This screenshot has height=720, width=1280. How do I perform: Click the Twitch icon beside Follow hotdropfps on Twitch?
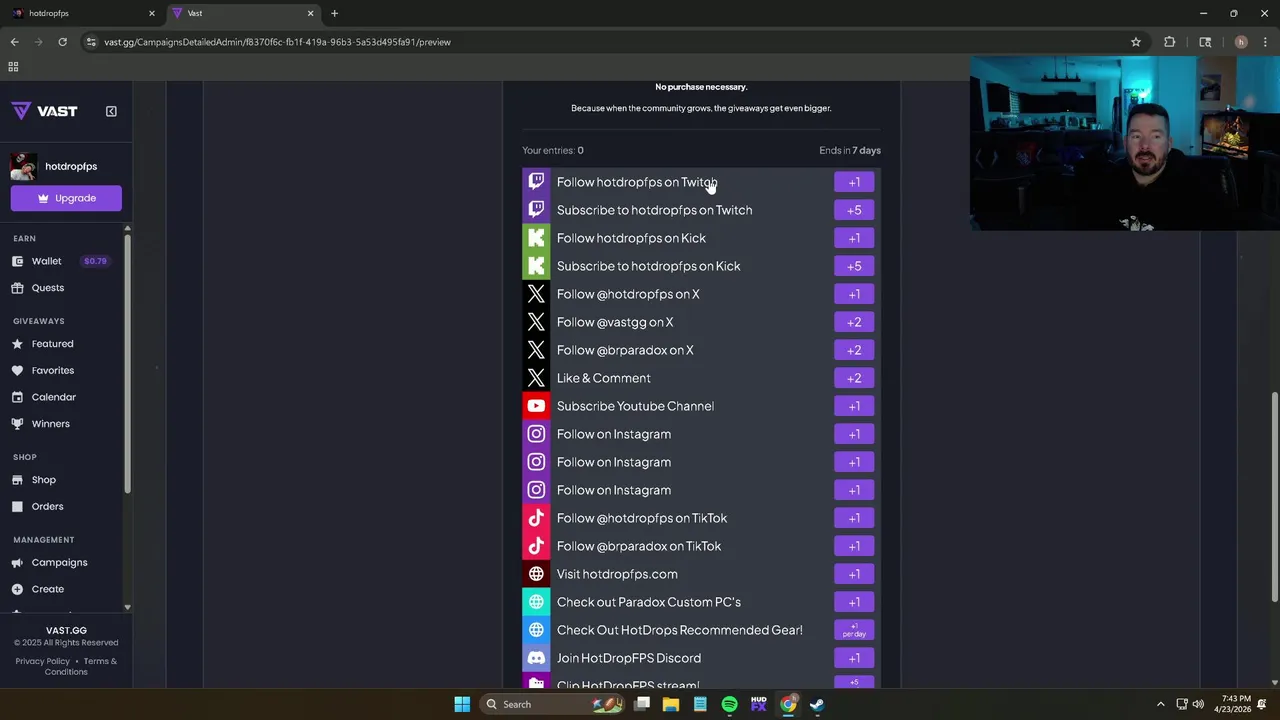pos(536,182)
